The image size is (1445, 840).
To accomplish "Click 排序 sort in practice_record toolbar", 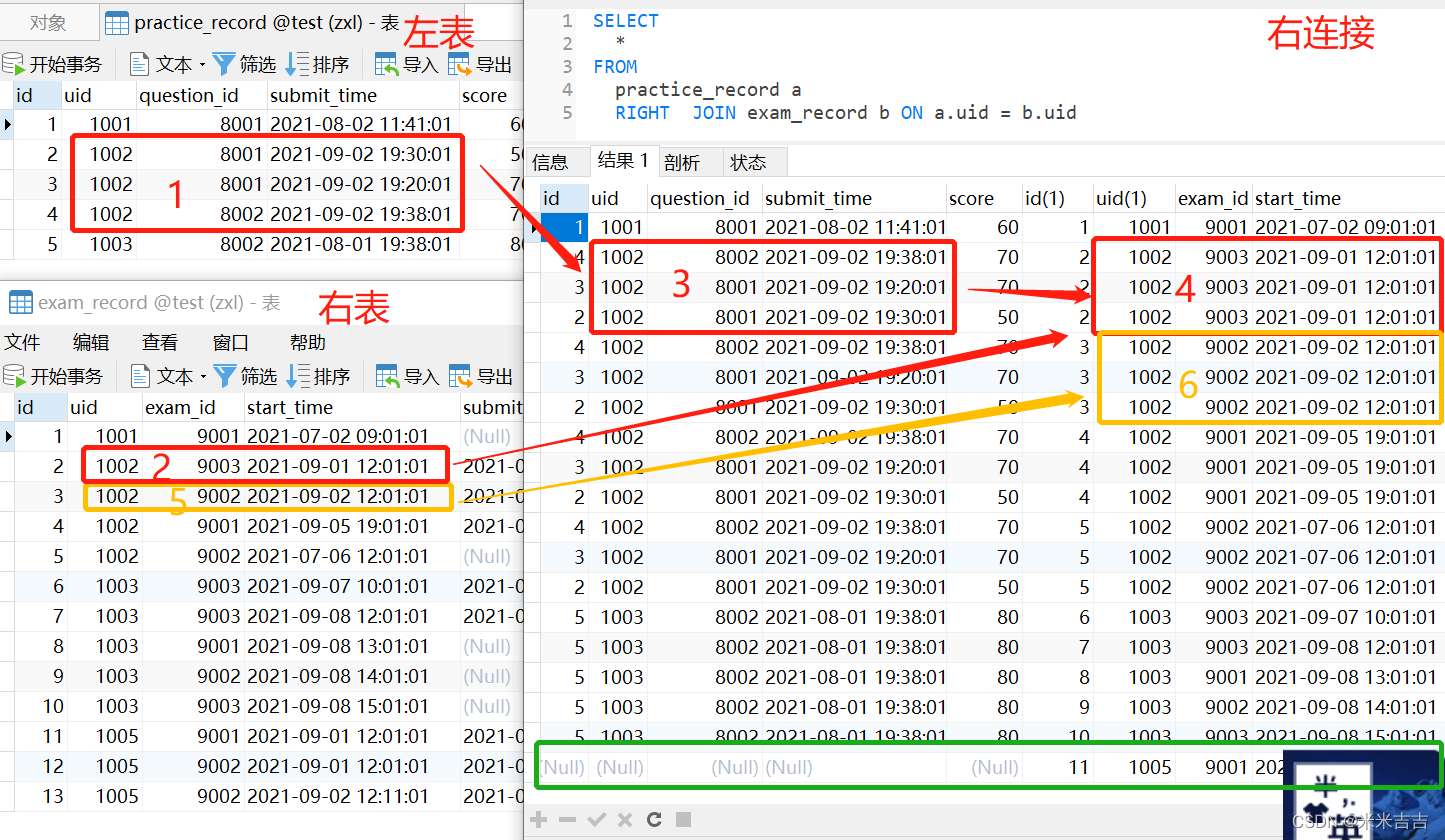I will pyautogui.click(x=318, y=65).
